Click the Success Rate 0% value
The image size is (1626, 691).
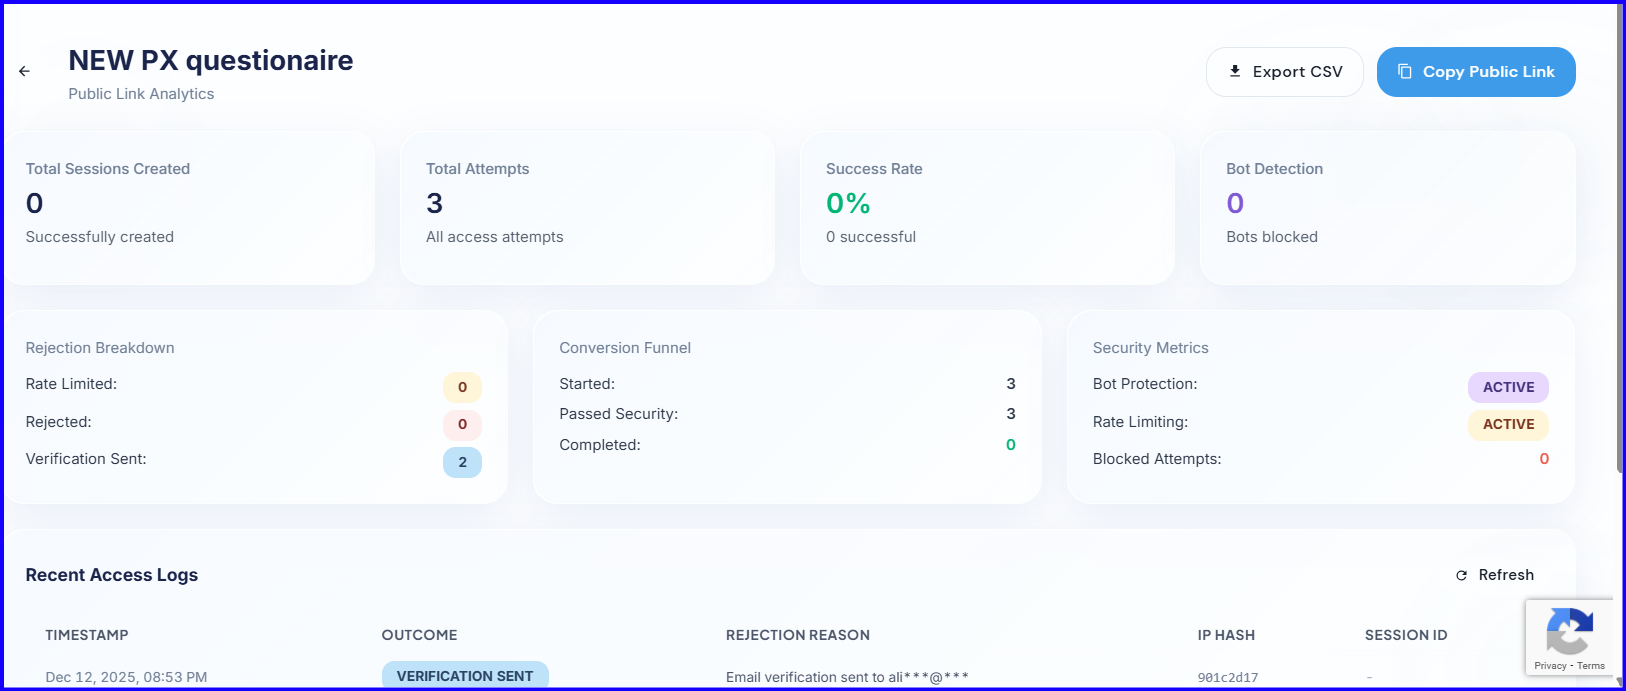(x=848, y=203)
